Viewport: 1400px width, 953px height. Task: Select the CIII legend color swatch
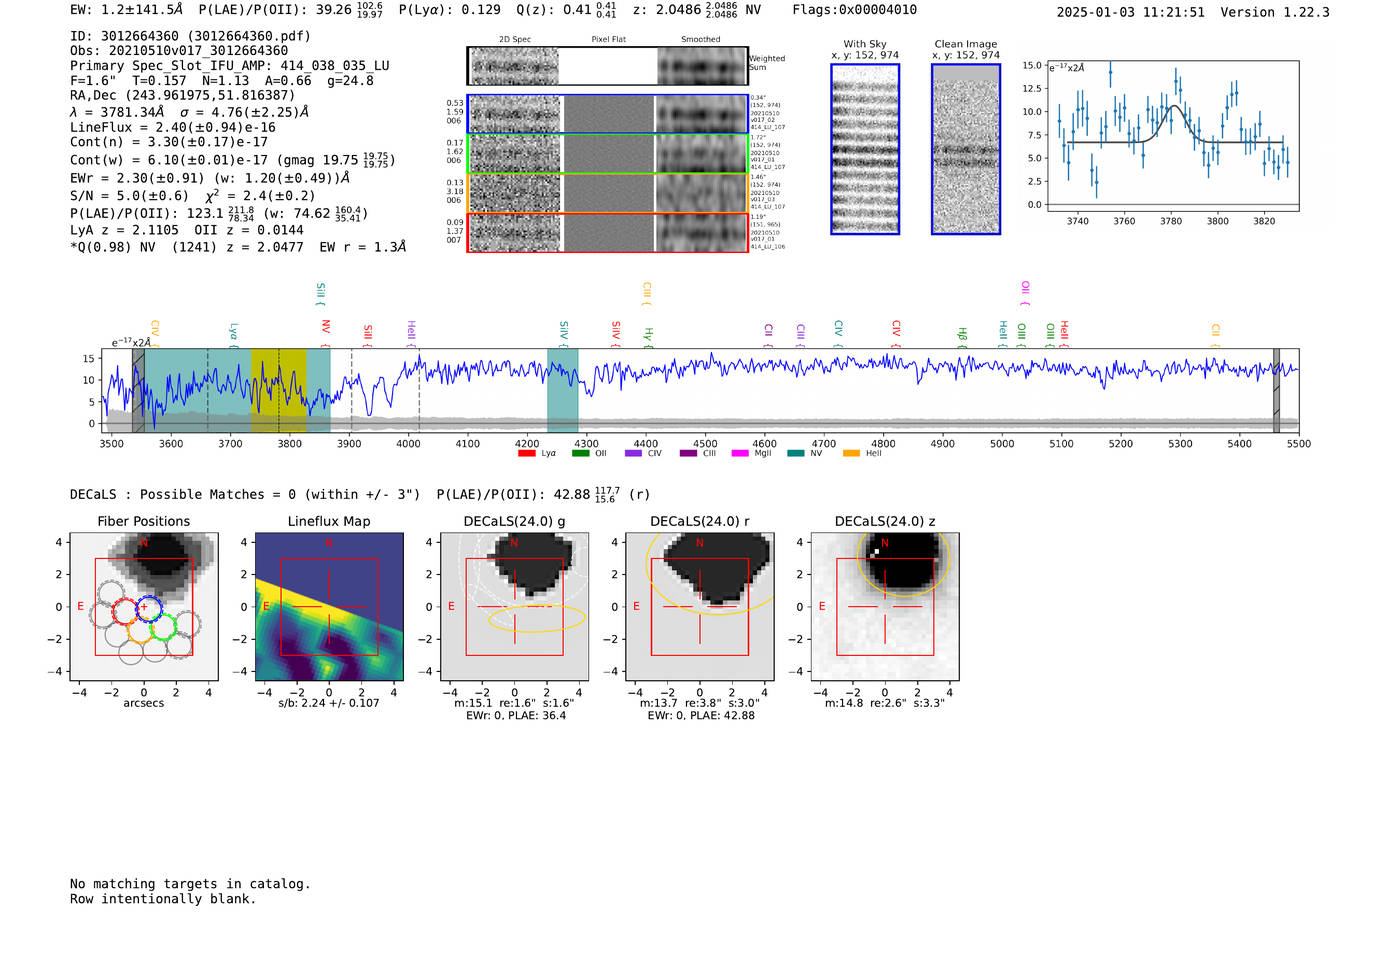688,454
